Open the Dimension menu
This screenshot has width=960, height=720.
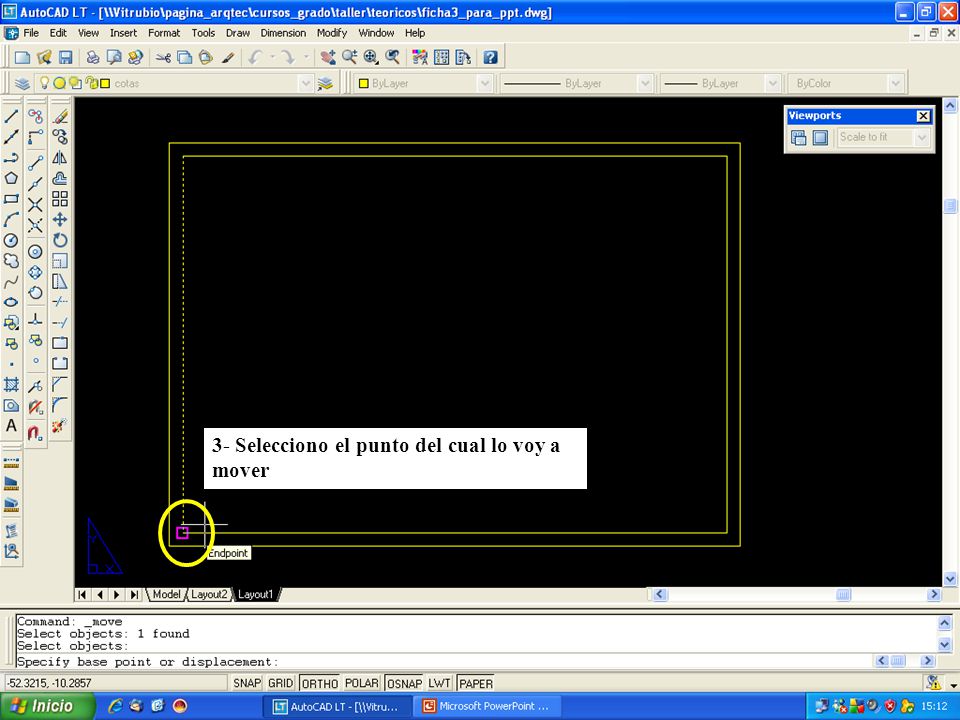pos(283,33)
